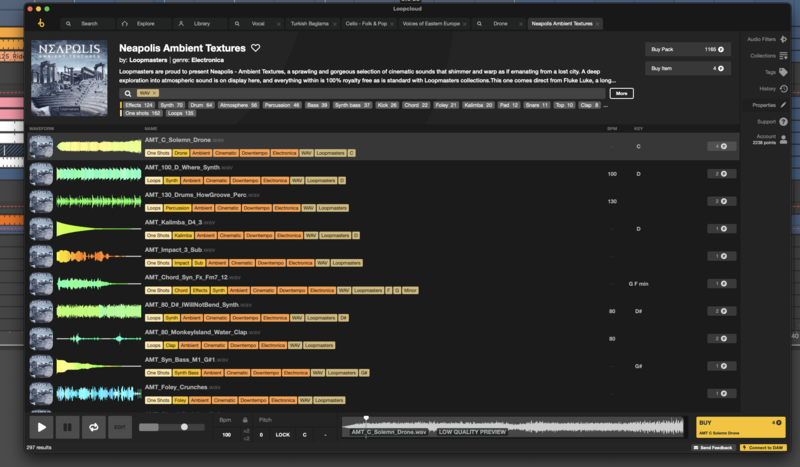Filter by the Effects 124 tag

(139, 105)
